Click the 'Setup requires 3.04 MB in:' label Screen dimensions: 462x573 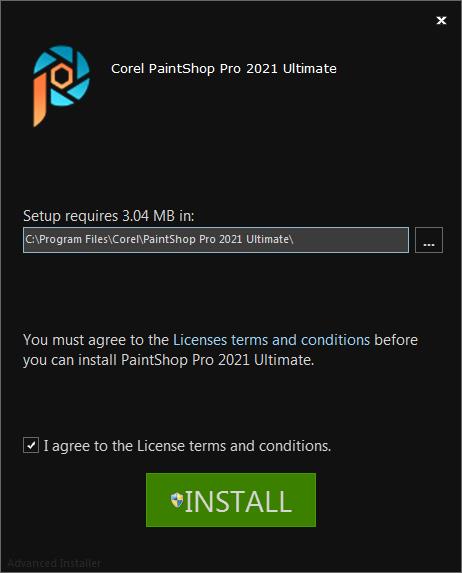(109, 216)
